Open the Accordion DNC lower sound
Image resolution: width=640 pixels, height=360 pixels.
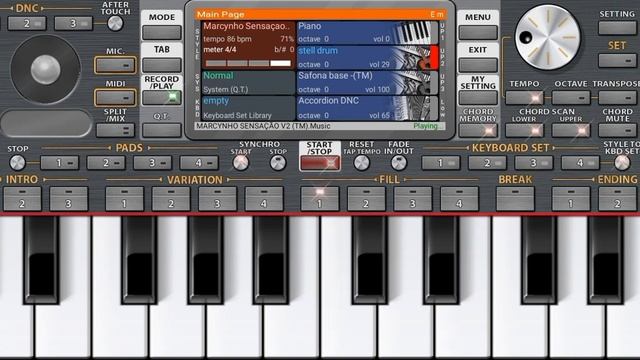367,108
